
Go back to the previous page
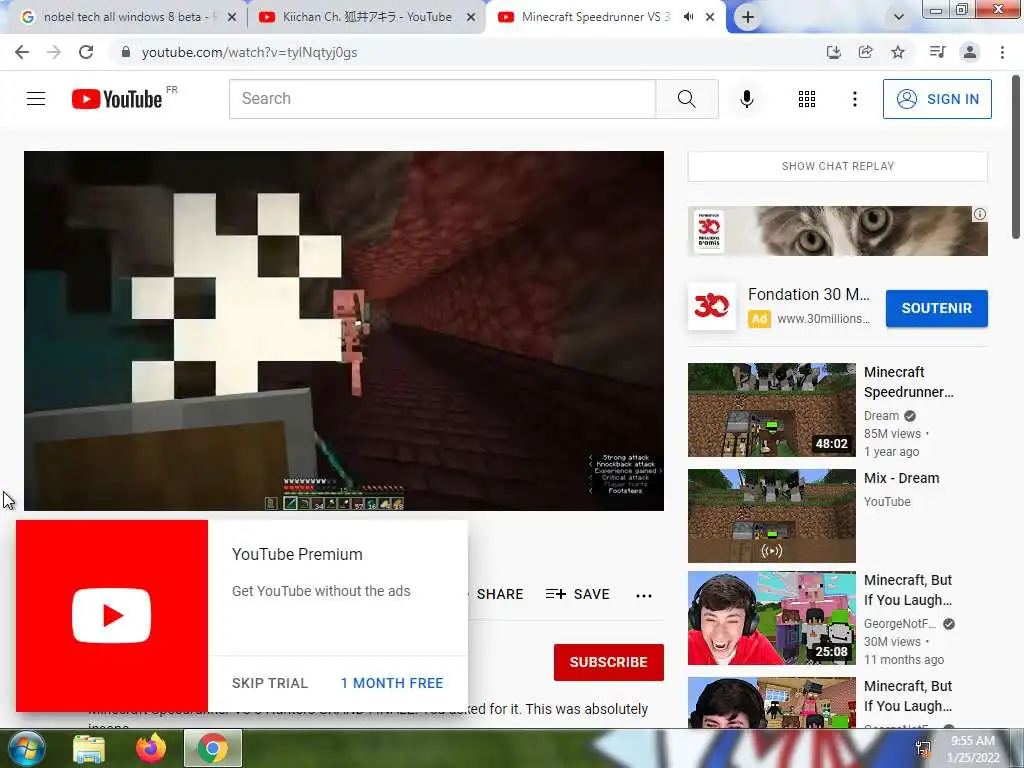point(22,52)
